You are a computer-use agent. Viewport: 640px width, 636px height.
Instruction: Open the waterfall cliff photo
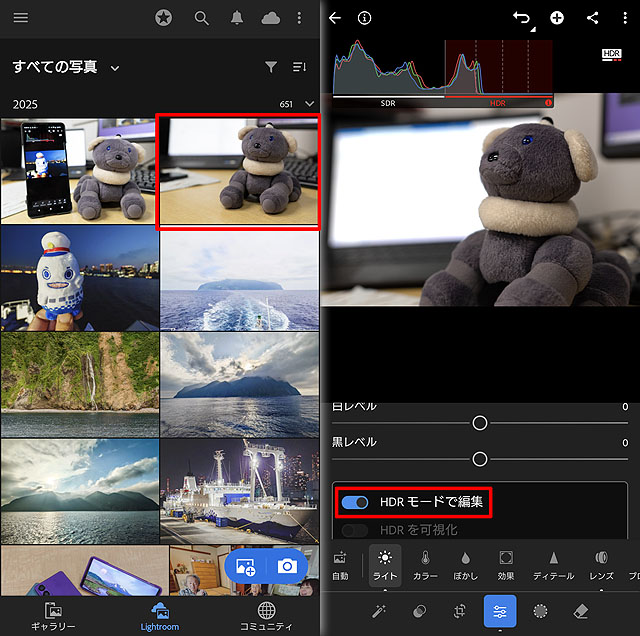click(80, 385)
